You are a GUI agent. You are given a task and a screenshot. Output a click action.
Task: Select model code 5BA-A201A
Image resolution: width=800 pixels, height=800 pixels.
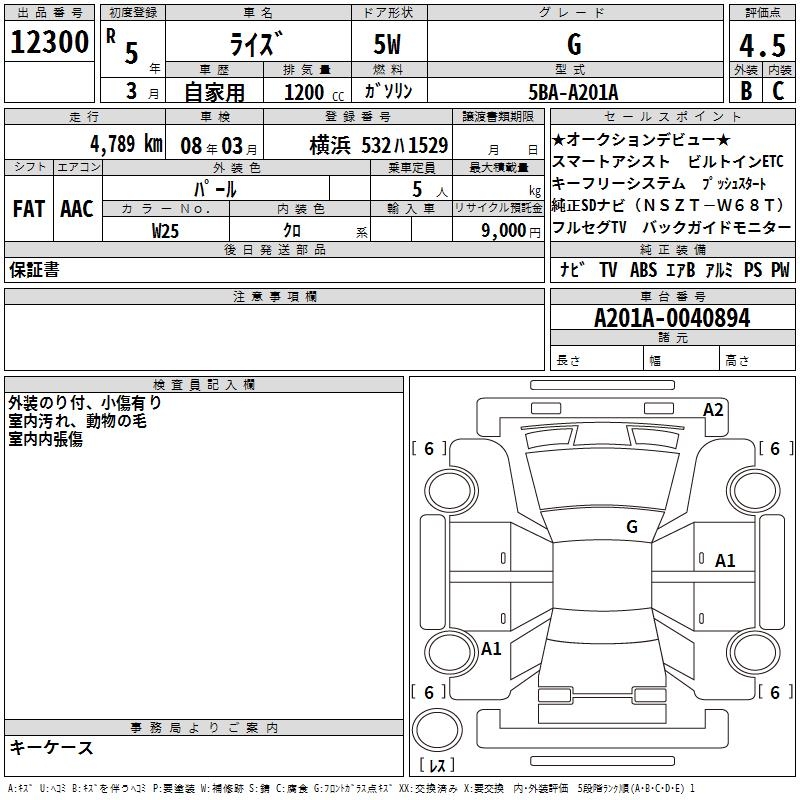(x=573, y=92)
